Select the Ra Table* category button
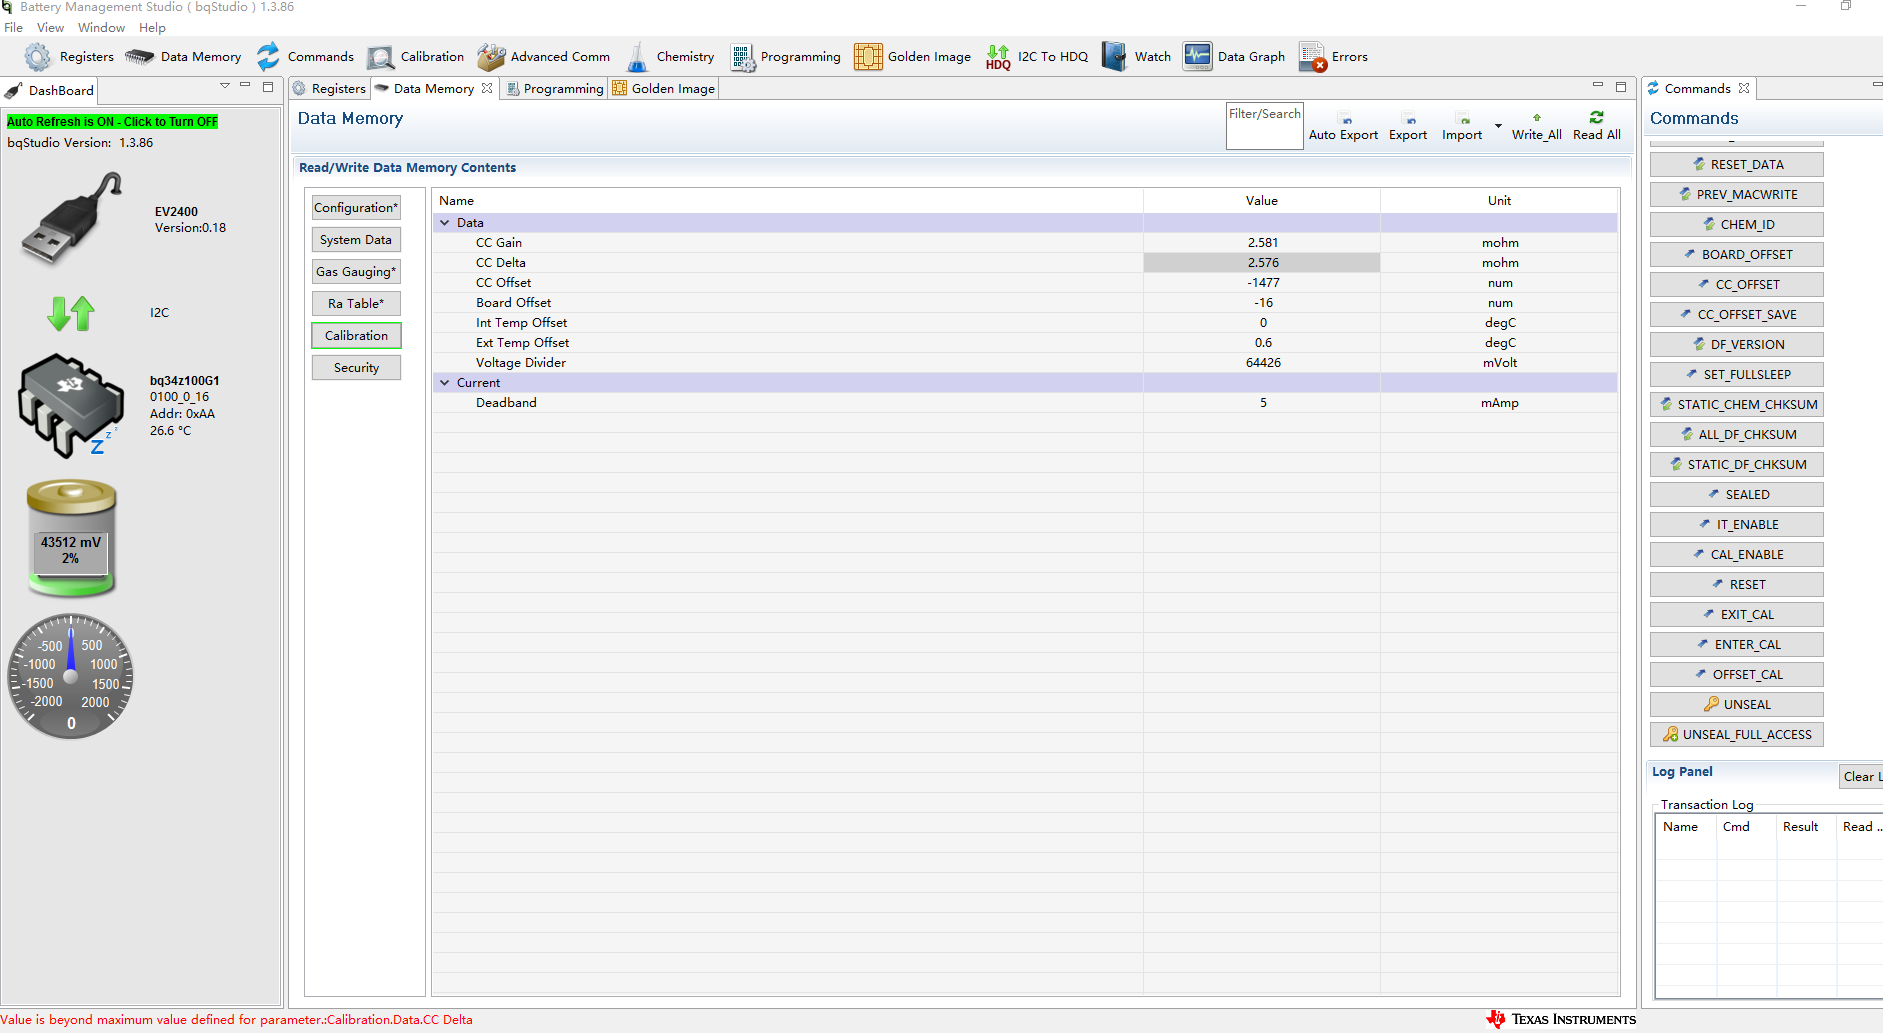Screen dimensions: 1883x1033 coord(356,304)
